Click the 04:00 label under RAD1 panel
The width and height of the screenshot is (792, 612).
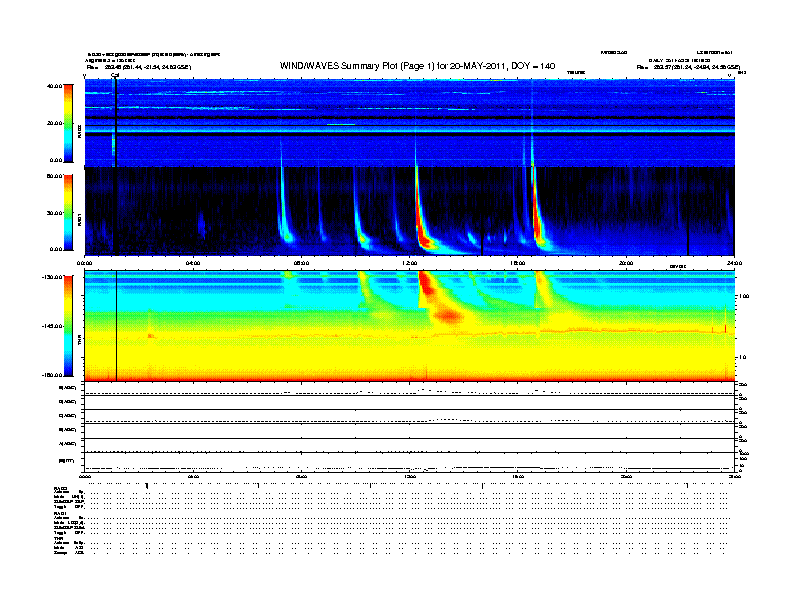(x=193, y=263)
